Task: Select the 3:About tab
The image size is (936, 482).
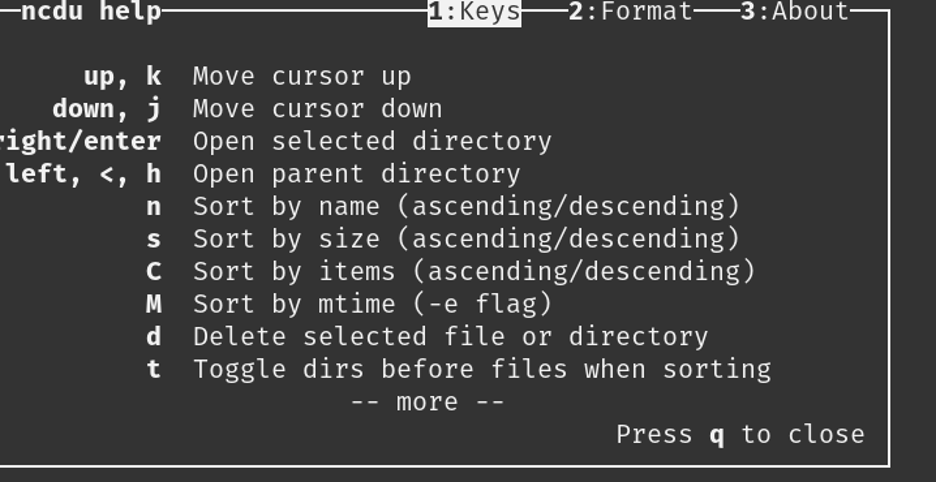Action: pyautogui.click(x=794, y=12)
